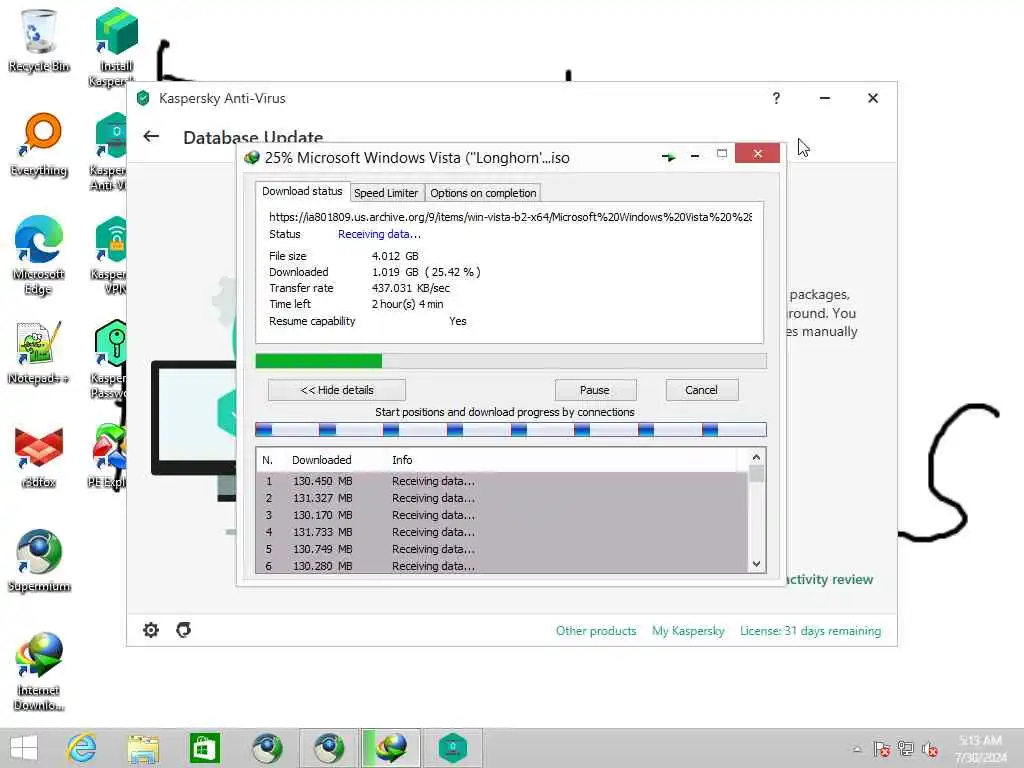Click the Hide details button
Image resolution: width=1024 pixels, height=768 pixels.
(336, 390)
